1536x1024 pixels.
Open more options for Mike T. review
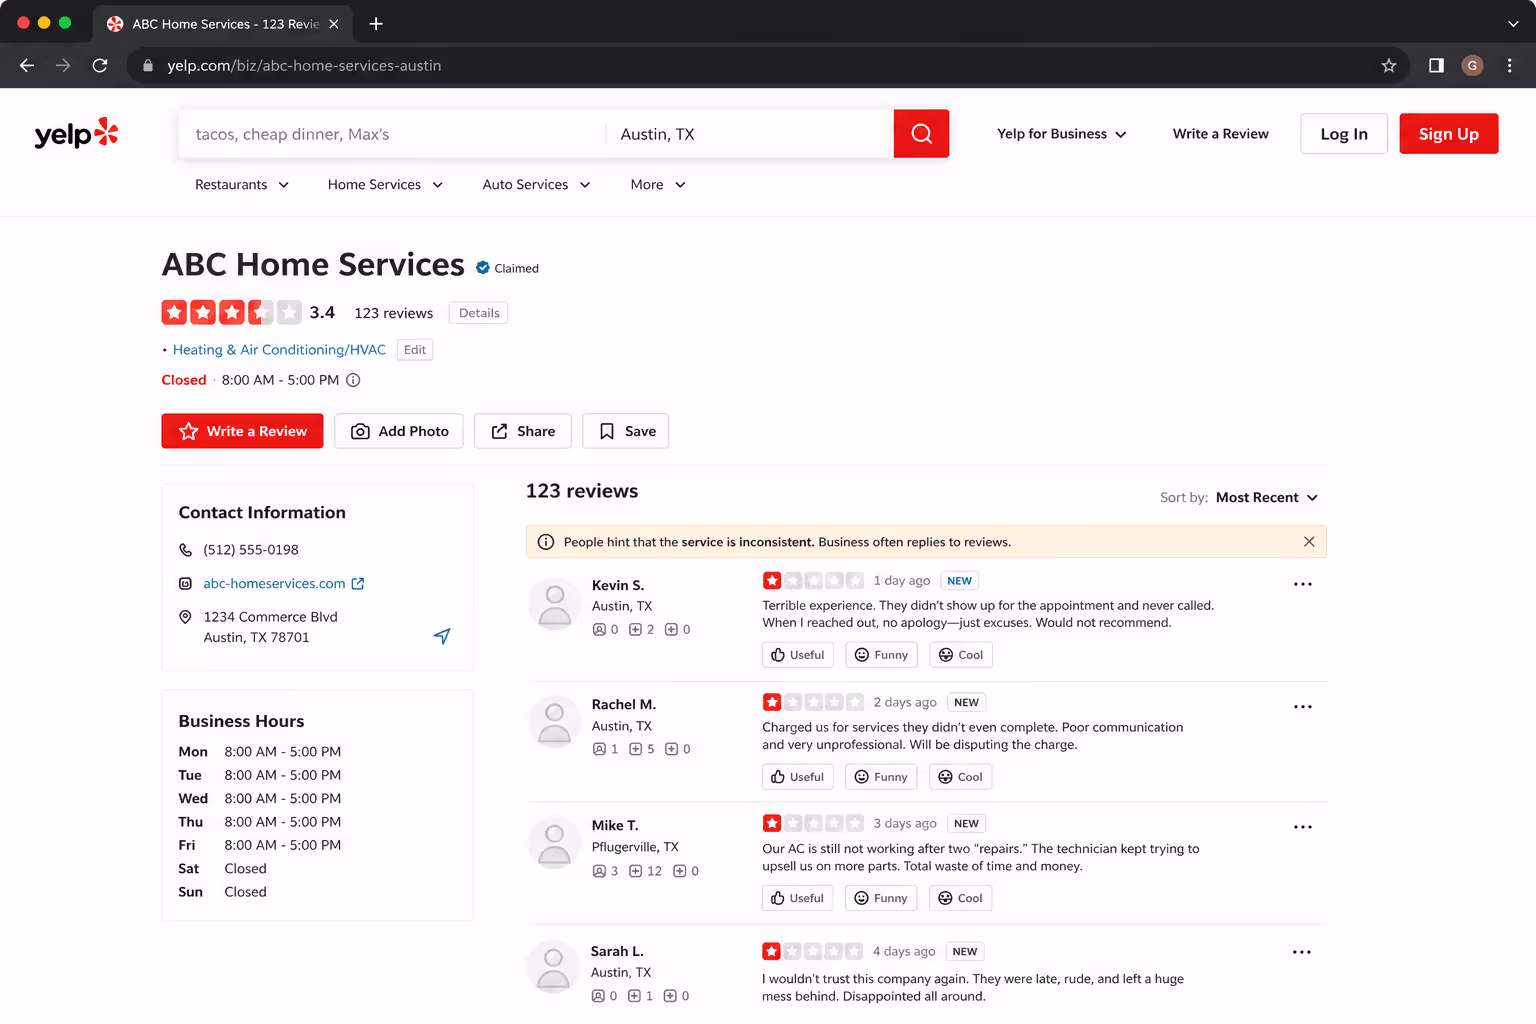[x=1302, y=827]
